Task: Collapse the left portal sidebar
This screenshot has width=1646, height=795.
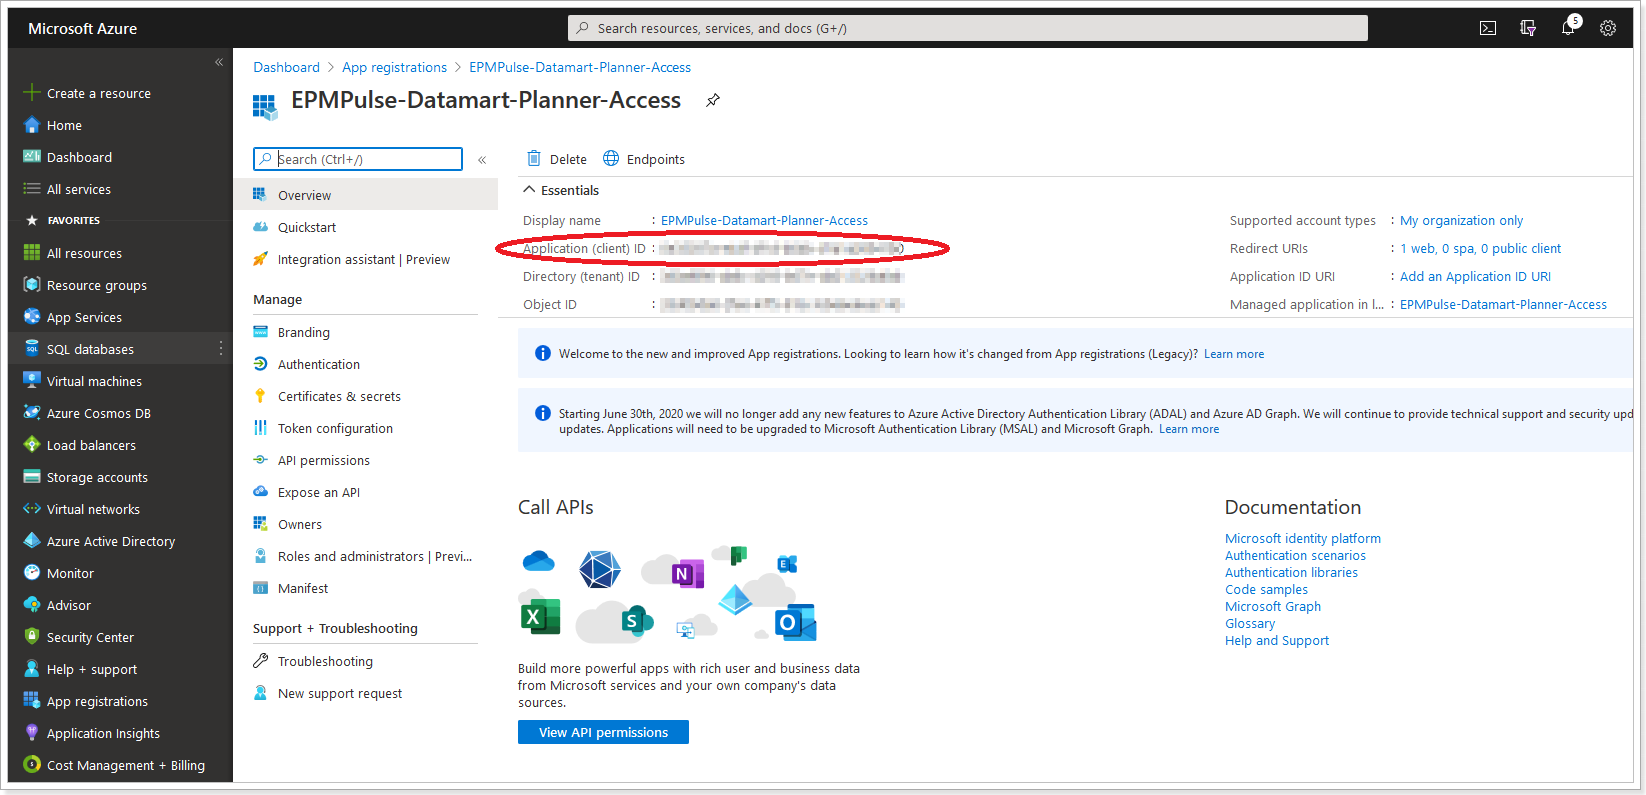Action: click(x=219, y=62)
